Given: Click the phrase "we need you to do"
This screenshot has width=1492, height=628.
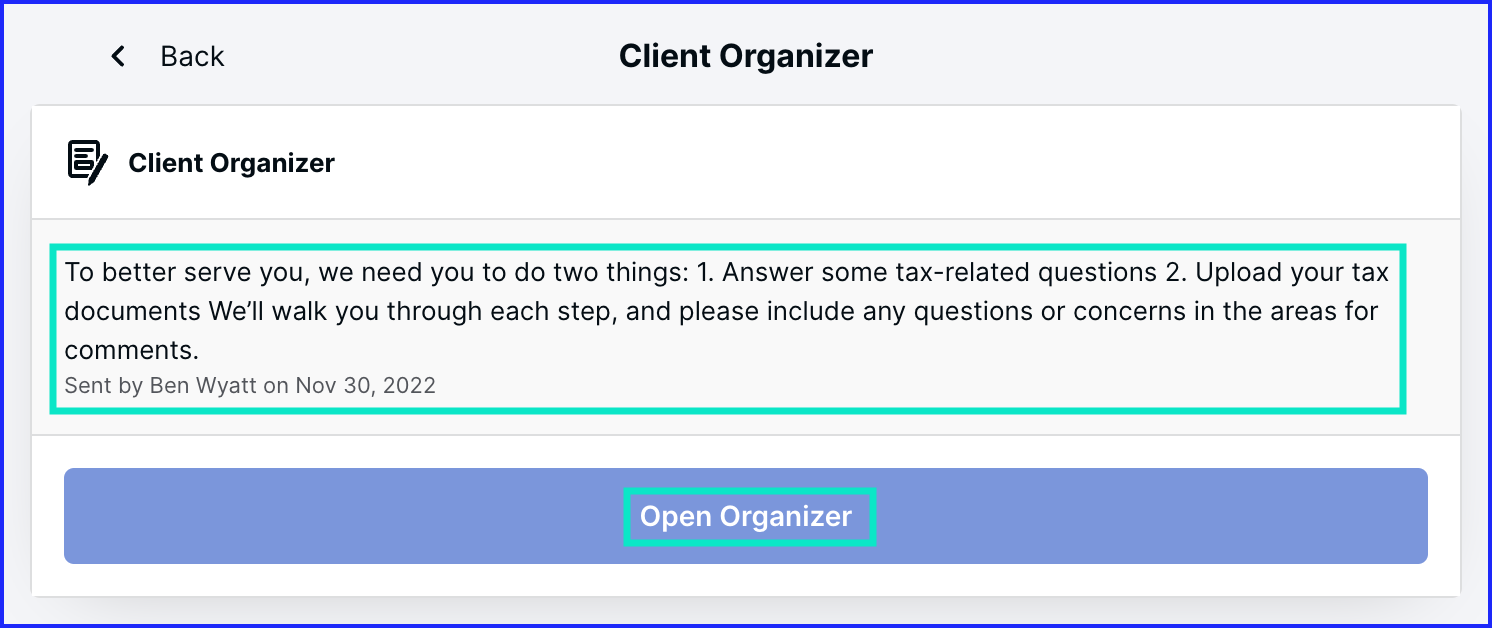Looking at the screenshot, I should tap(430, 271).
